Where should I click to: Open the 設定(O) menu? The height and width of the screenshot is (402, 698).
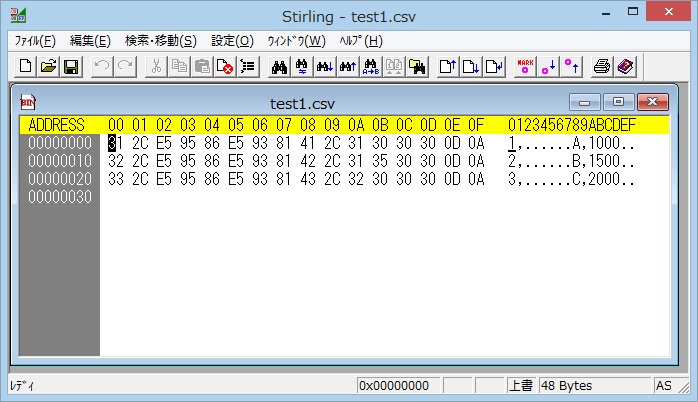click(232, 41)
